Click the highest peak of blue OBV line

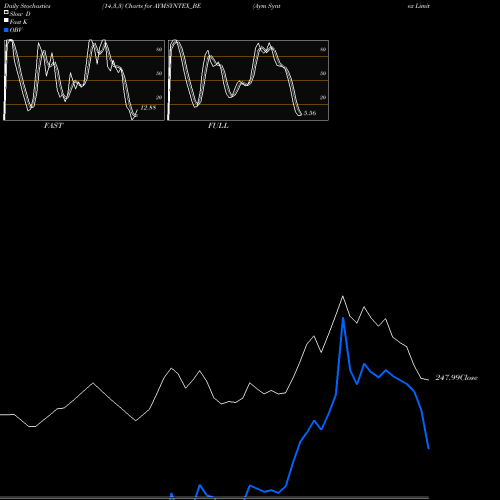(x=343, y=318)
